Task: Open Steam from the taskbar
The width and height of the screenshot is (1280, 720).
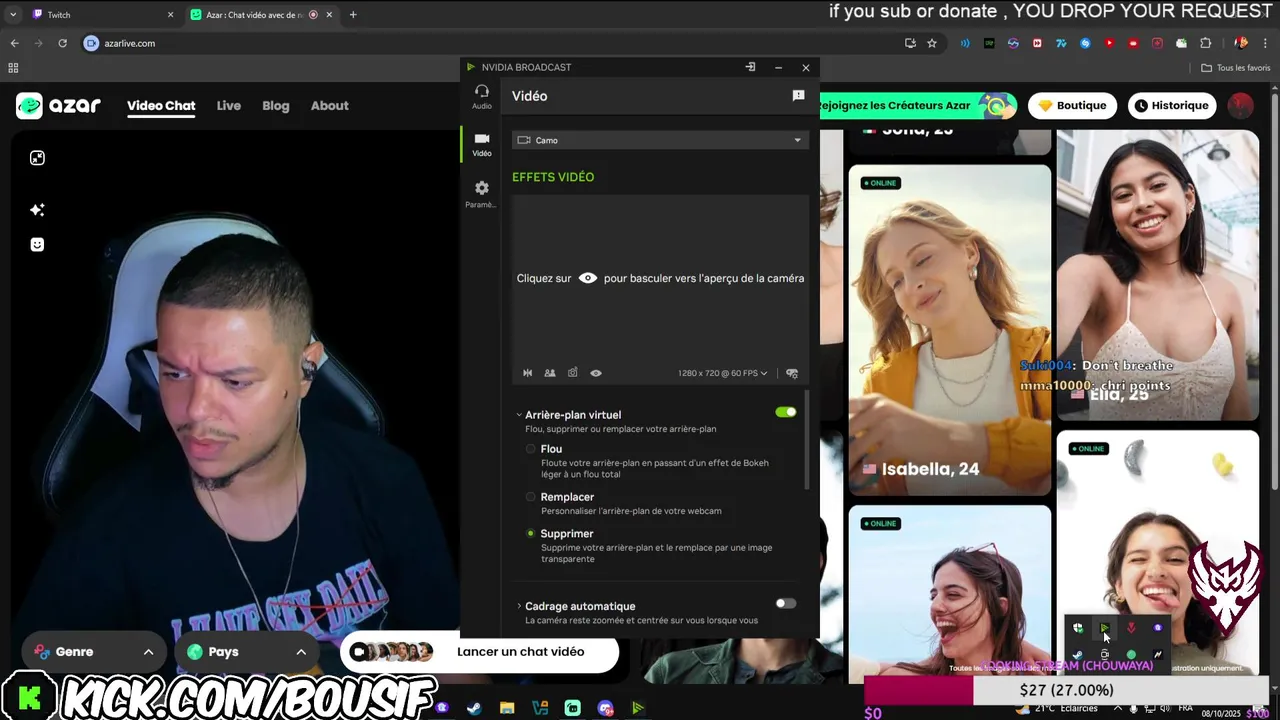Action: pyautogui.click(x=474, y=708)
